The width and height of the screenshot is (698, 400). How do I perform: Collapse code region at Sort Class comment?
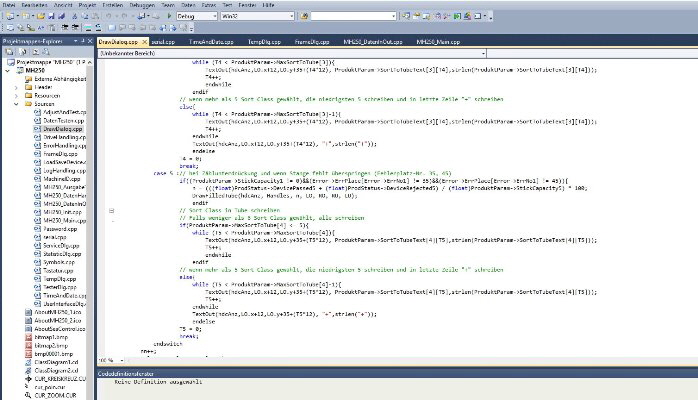(x=111, y=210)
